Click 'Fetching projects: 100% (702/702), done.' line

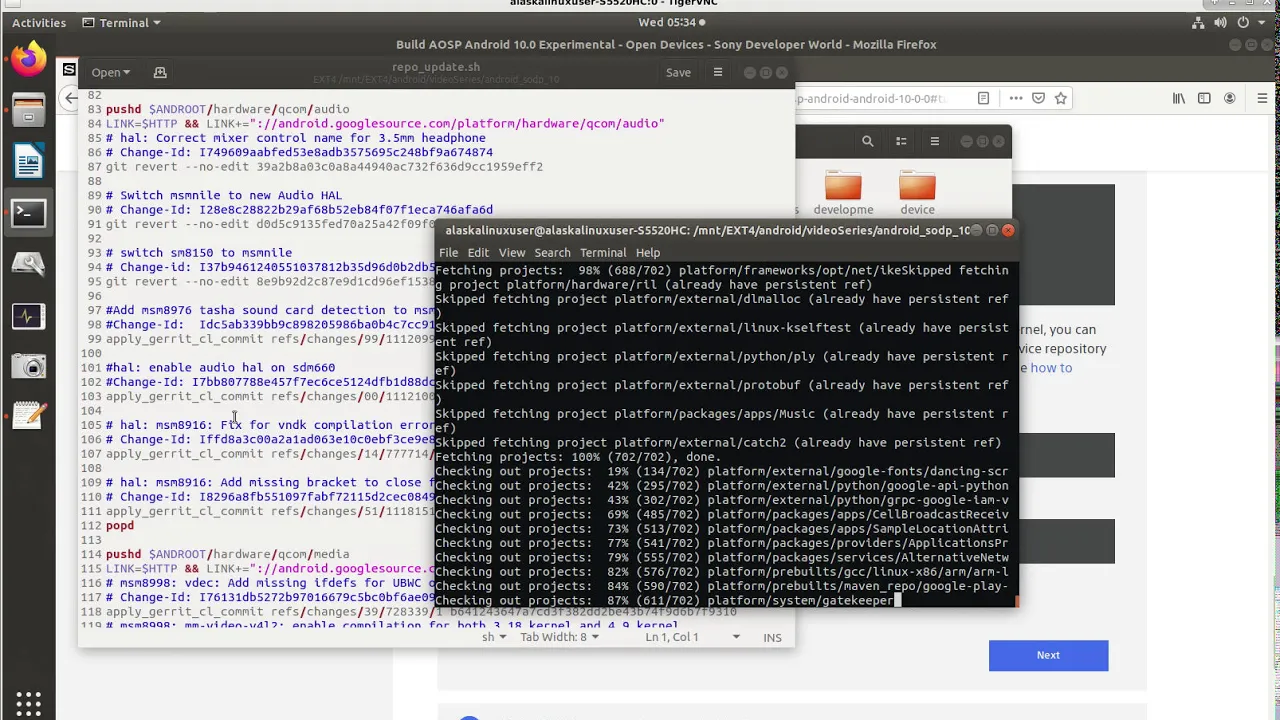click(578, 457)
